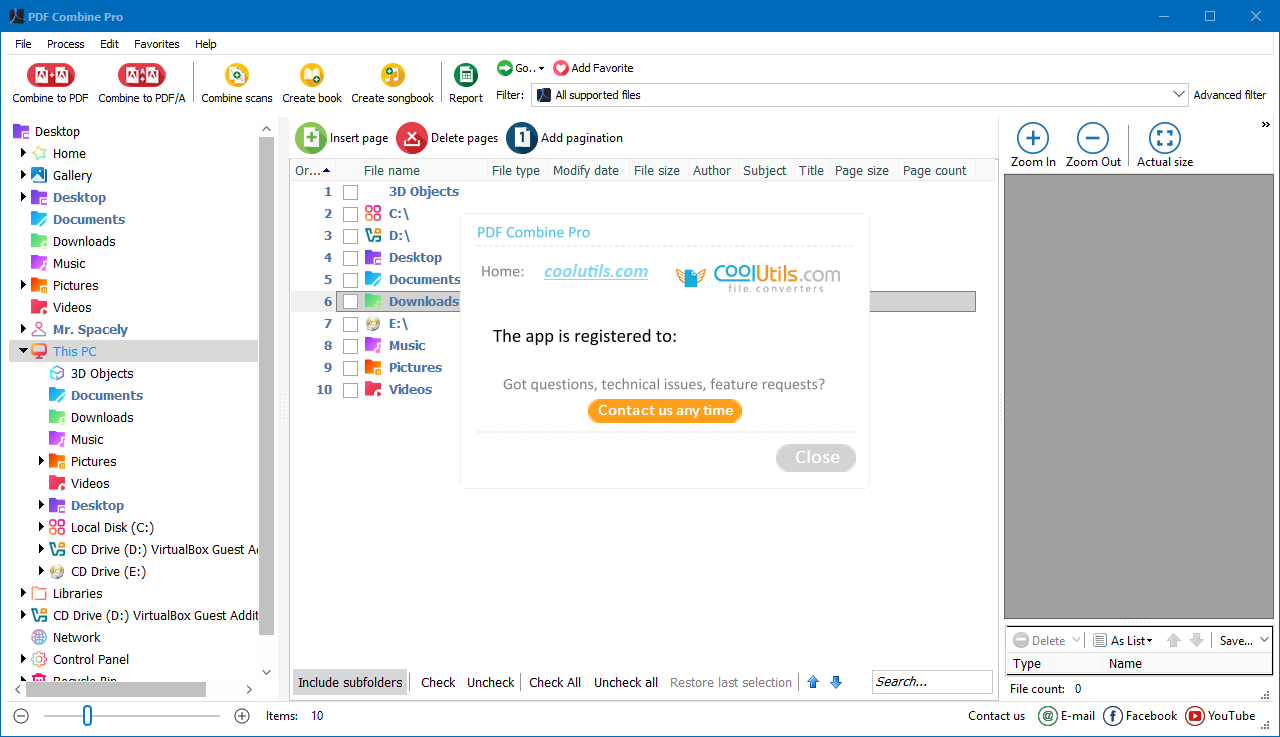Click the Add pagination icon
This screenshot has width=1280, height=737.
coord(522,138)
